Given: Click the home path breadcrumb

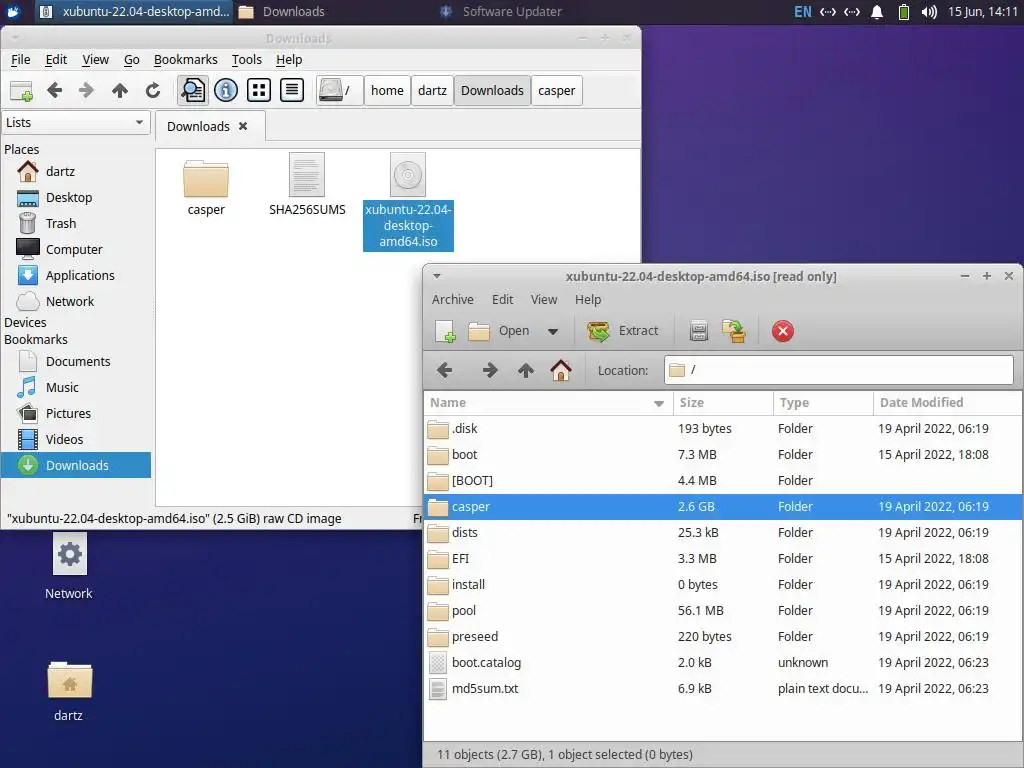Looking at the screenshot, I should tap(387, 90).
